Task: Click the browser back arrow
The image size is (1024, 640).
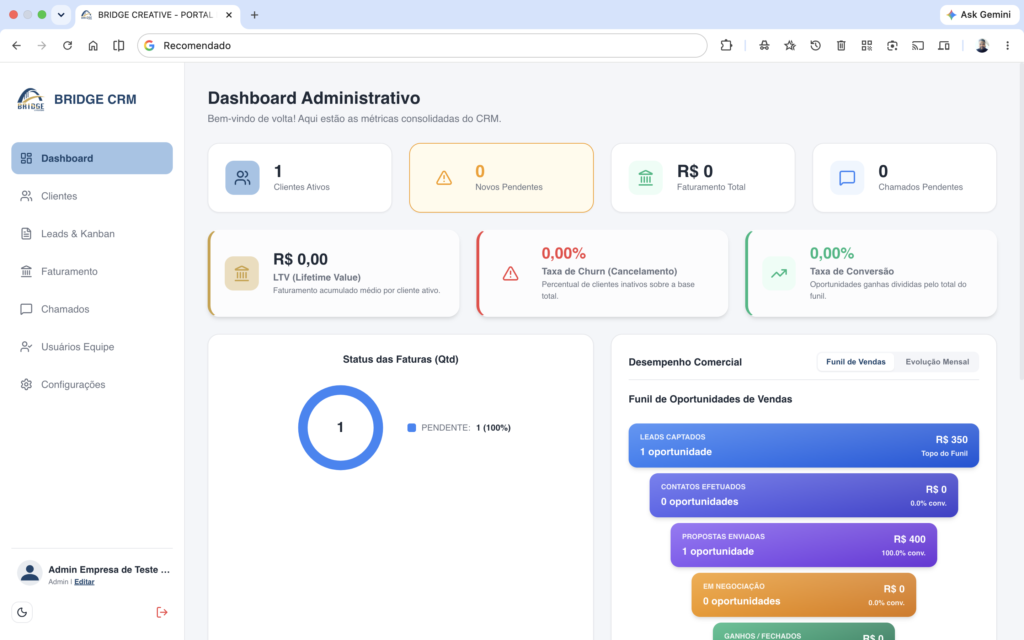Action: pyautogui.click(x=16, y=46)
